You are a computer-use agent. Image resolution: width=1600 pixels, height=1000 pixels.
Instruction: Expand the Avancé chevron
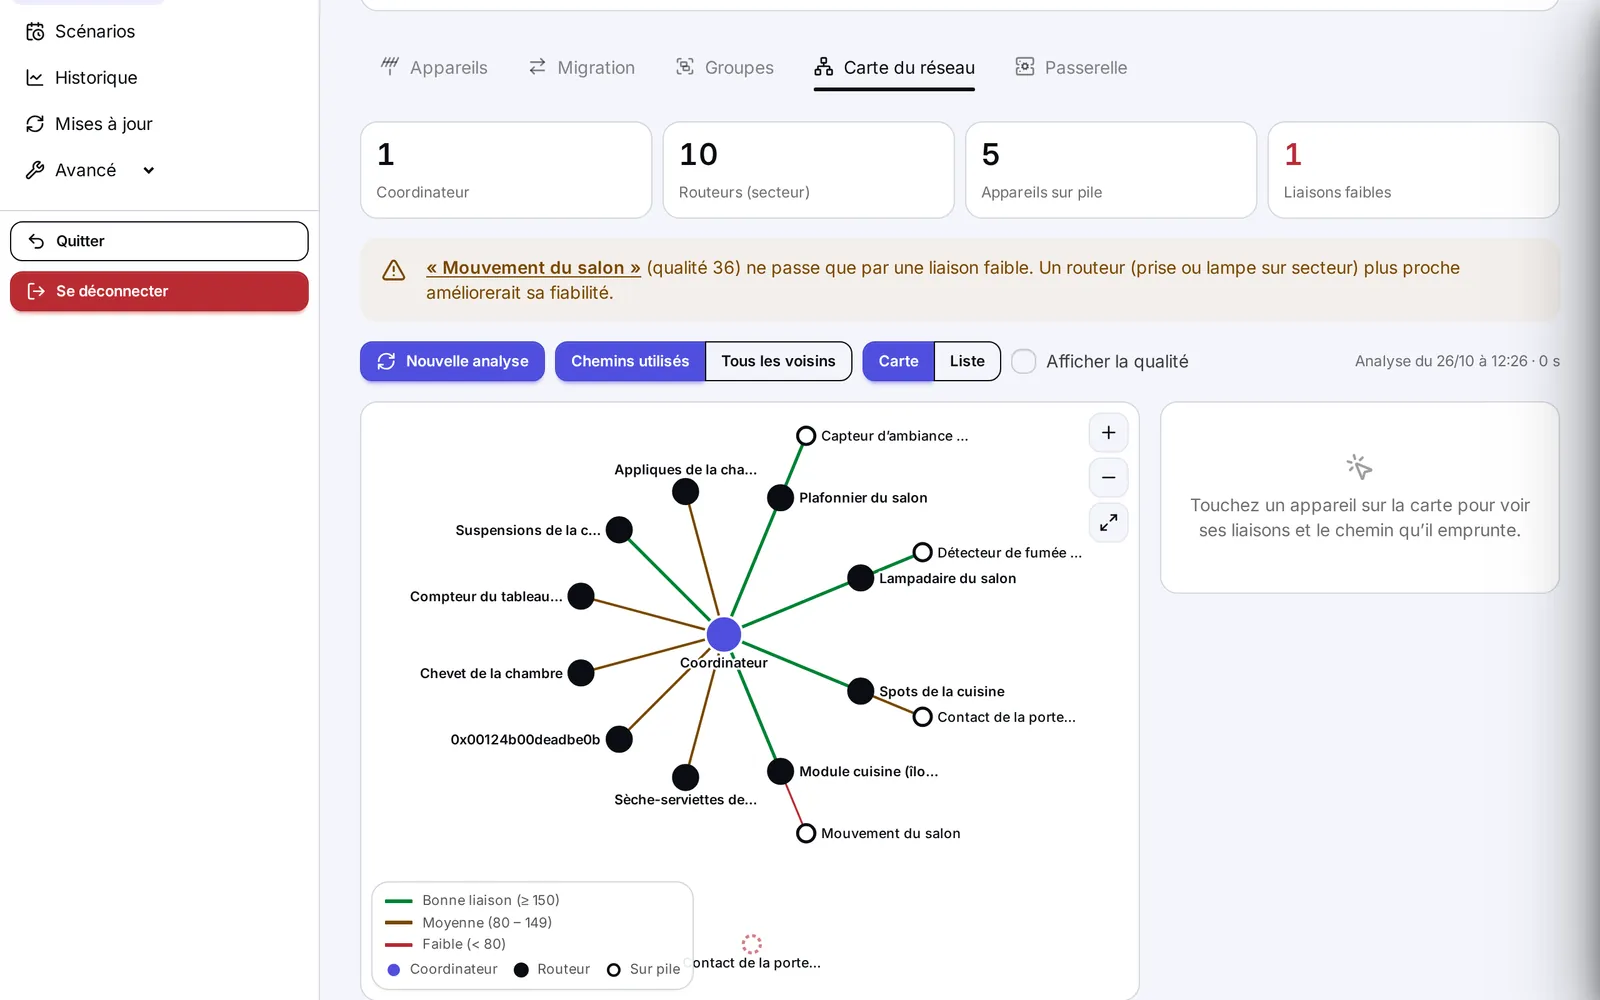[149, 170]
